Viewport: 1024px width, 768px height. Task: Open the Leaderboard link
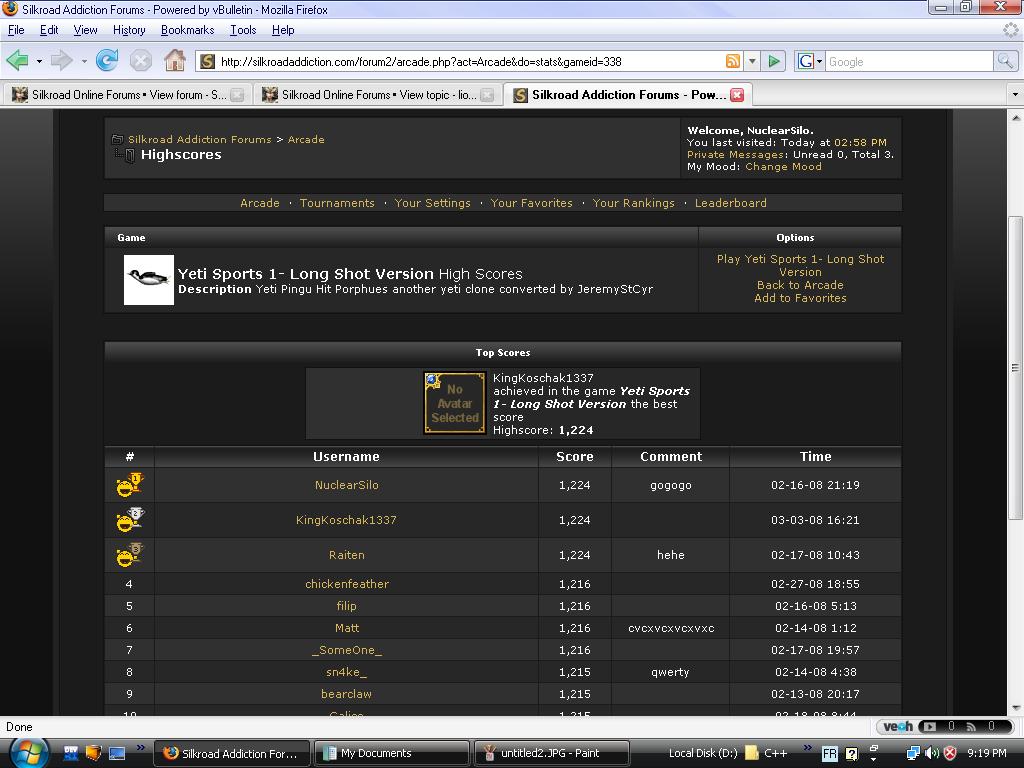click(730, 203)
